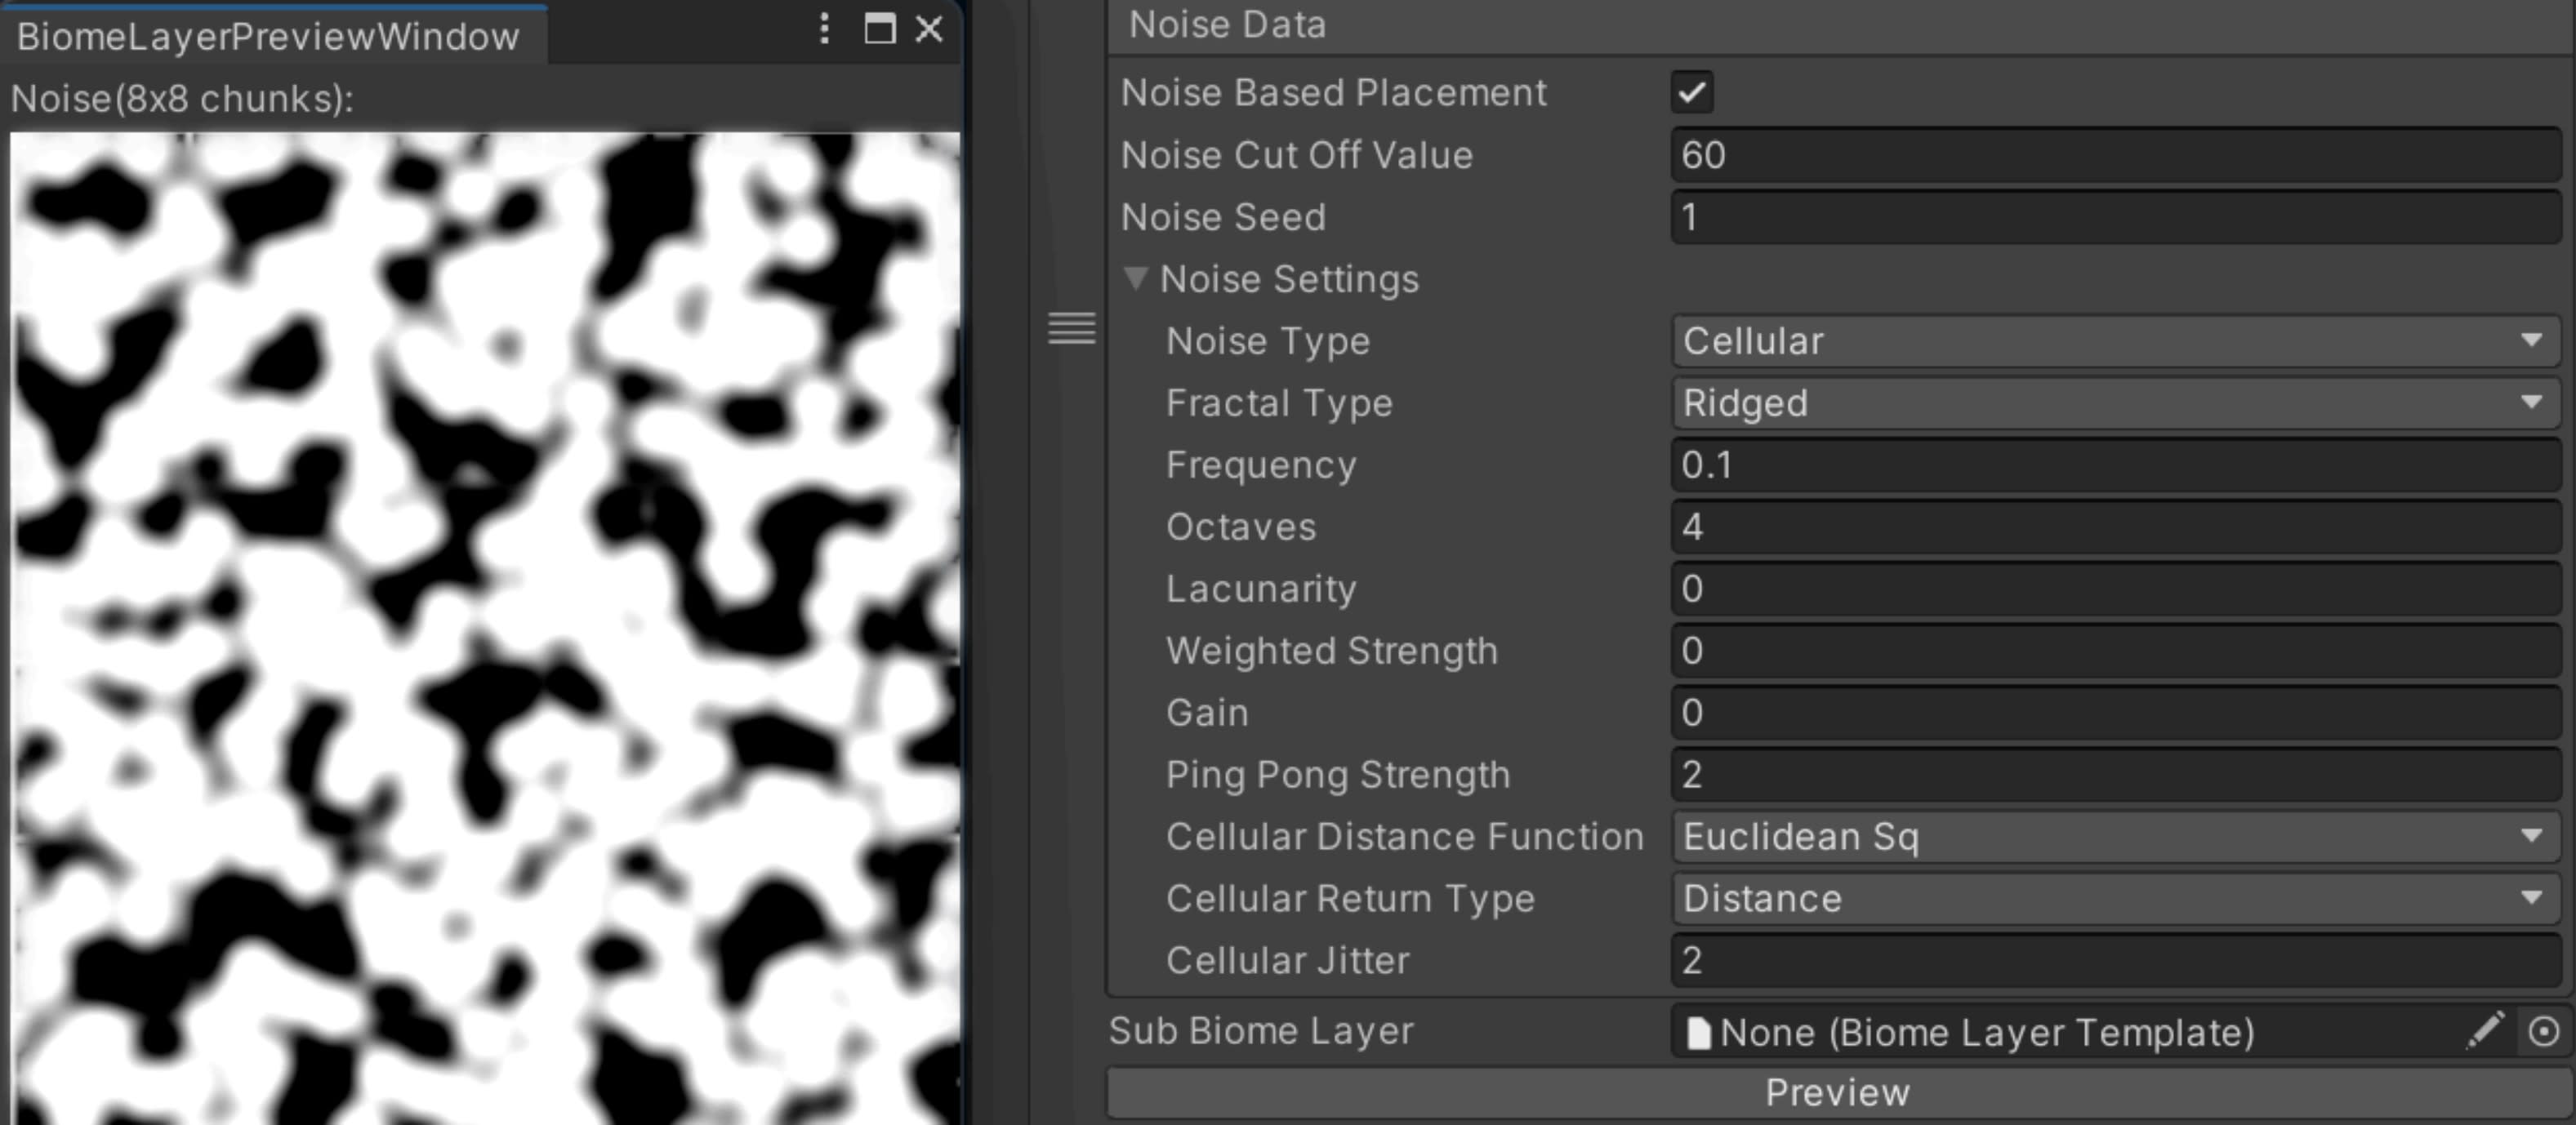Grab the list reorder drag handle
The height and width of the screenshot is (1125, 2576).
[x=1071, y=328]
